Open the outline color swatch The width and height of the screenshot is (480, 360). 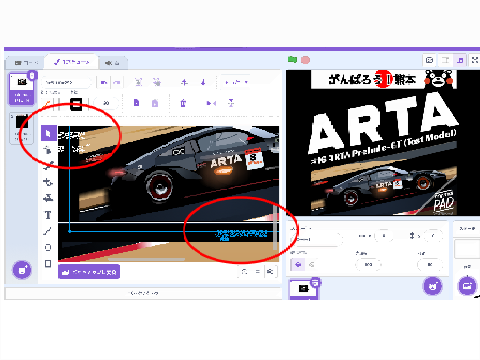[76, 104]
